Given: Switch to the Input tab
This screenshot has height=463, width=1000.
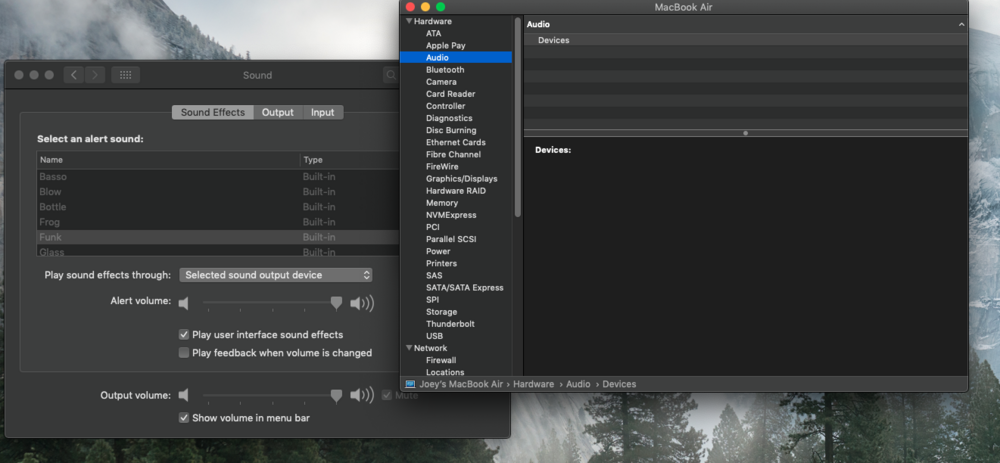Looking at the screenshot, I should point(322,113).
